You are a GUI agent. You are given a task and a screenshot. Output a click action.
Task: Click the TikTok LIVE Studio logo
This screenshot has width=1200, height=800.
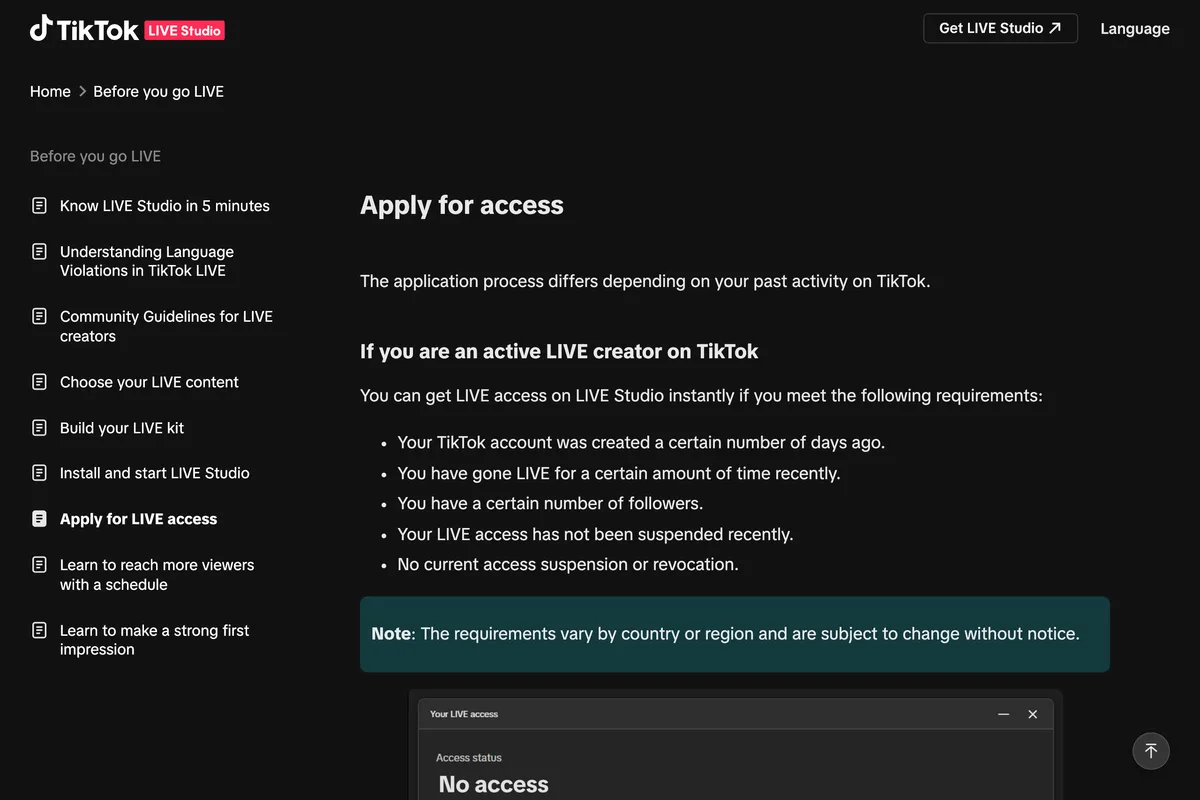127,29
